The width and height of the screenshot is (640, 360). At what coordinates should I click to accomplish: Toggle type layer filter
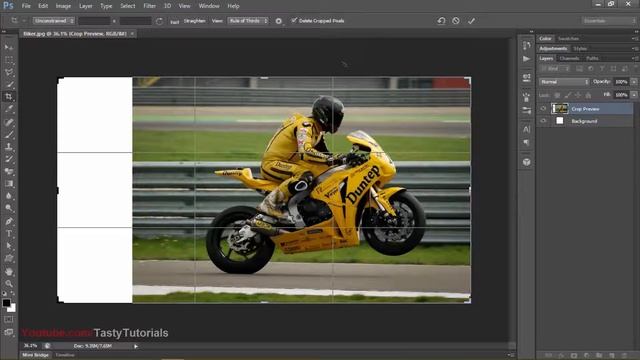[602, 69]
